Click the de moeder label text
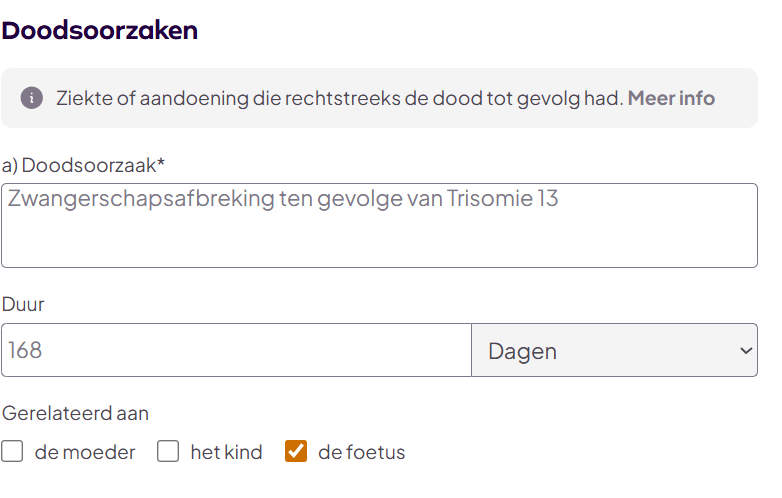The height and width of the screenshot is (498, 782). 85,452
